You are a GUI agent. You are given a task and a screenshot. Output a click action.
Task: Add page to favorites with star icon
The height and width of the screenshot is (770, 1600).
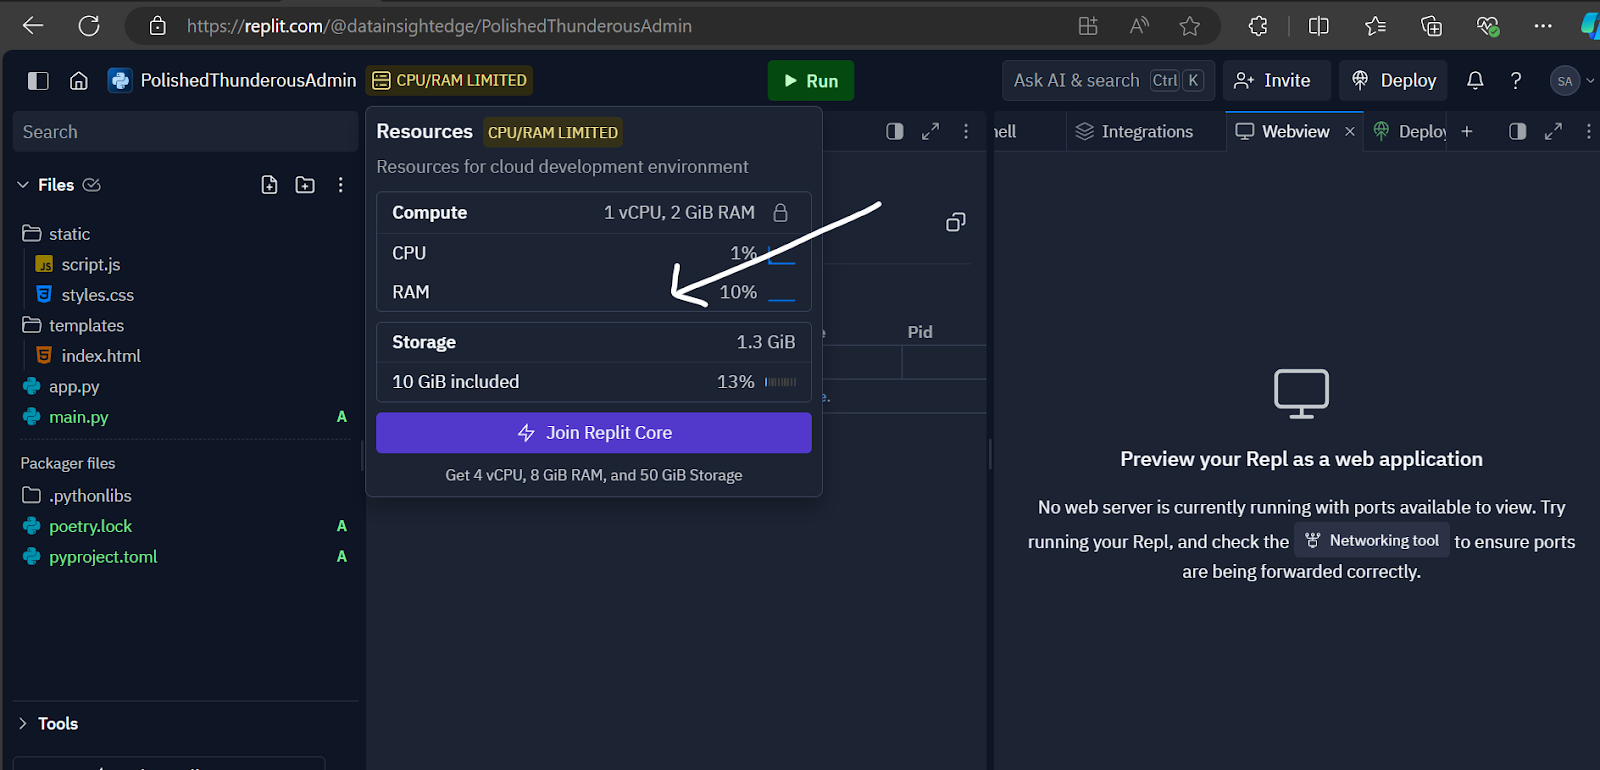pos(1189,26)
